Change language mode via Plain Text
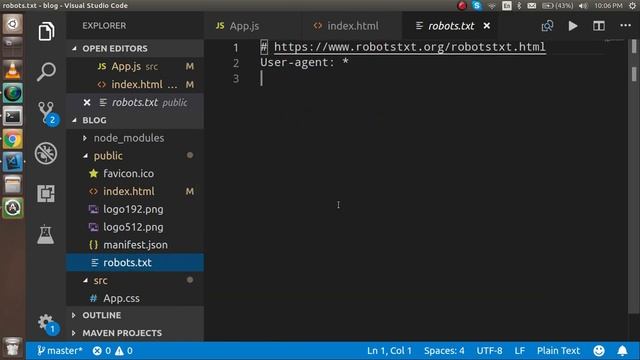The width and height of the screenshot is (640, 360). click(558, 351)
